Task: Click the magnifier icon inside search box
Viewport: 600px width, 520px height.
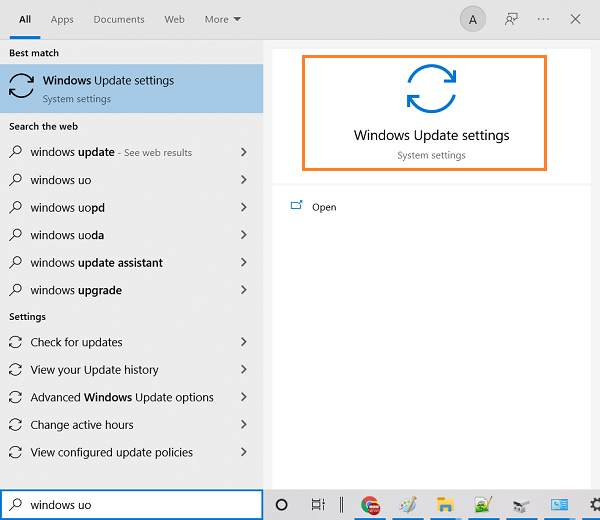Action: click(15, 505)
